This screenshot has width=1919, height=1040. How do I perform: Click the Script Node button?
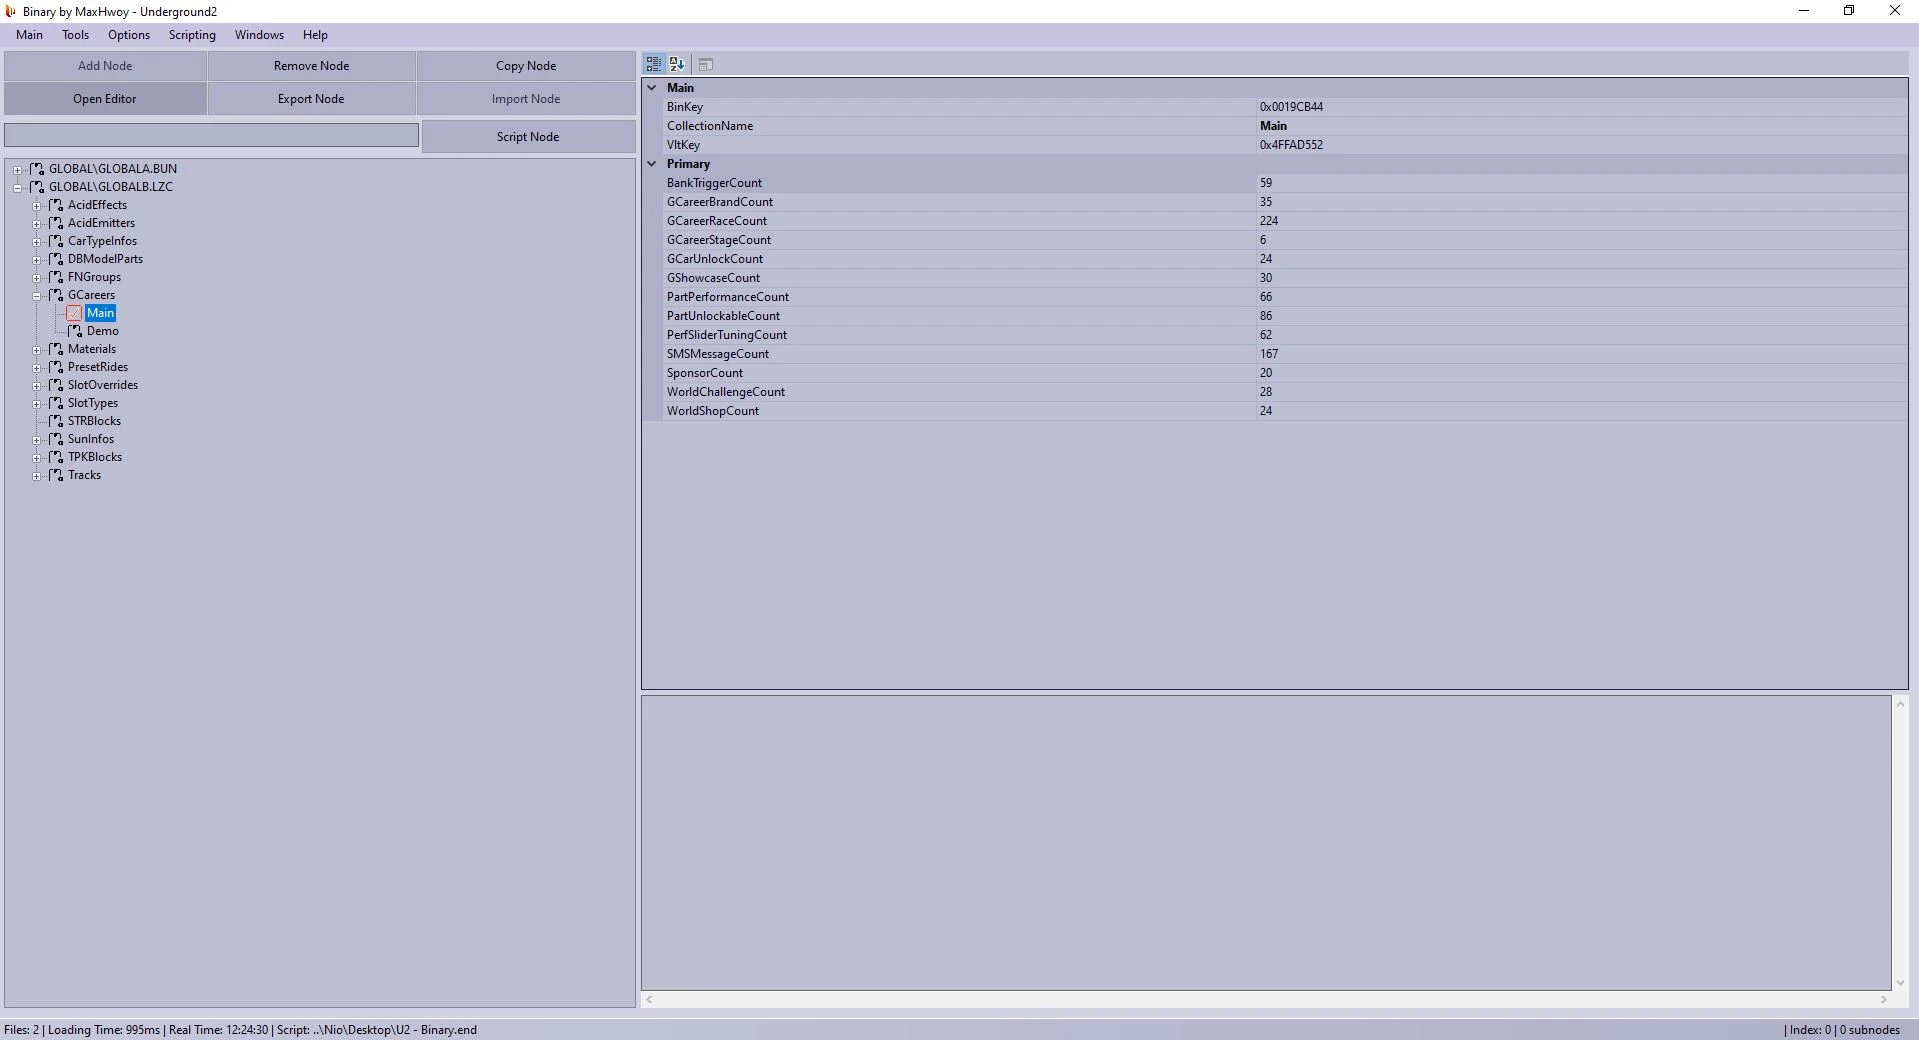[528, 137]
